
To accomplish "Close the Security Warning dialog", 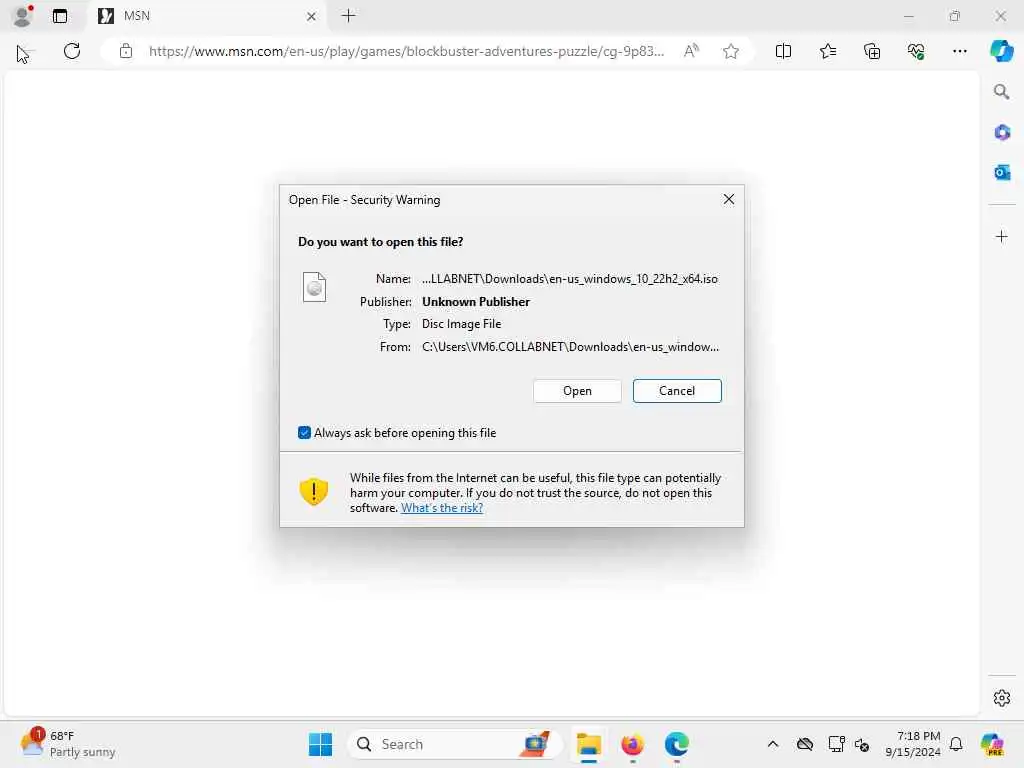I will pos(729,199).
